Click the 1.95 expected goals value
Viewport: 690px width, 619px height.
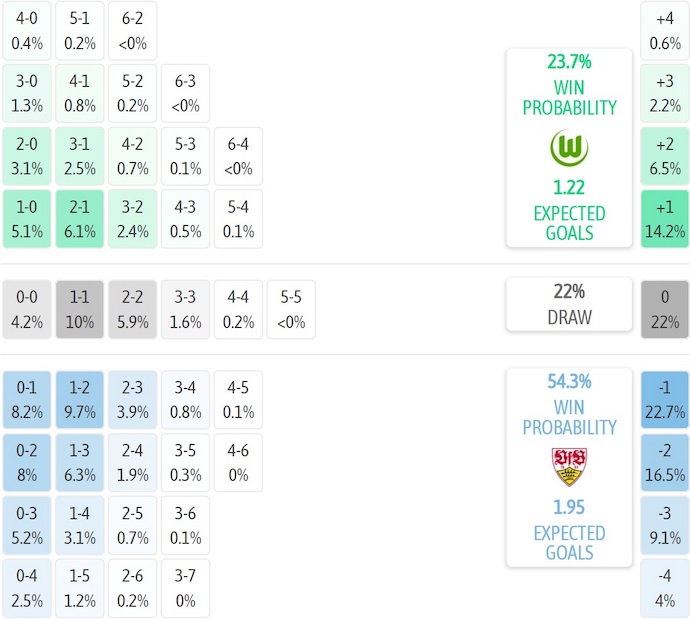coord(569,507)
